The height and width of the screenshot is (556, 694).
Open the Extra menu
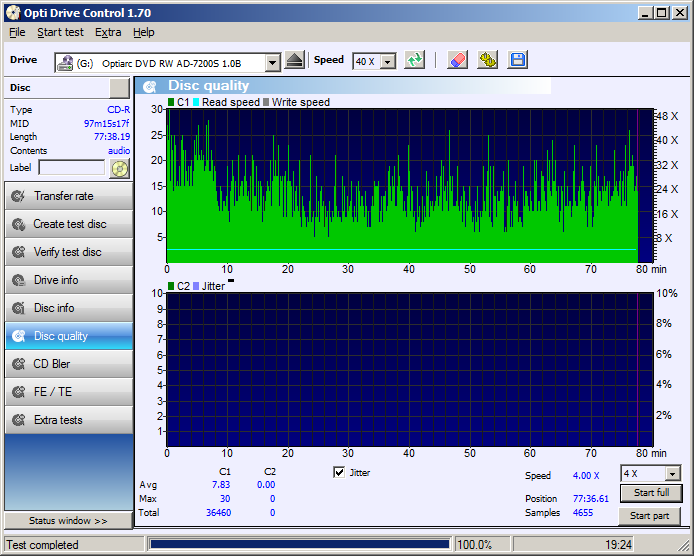[x=108, y=32]
